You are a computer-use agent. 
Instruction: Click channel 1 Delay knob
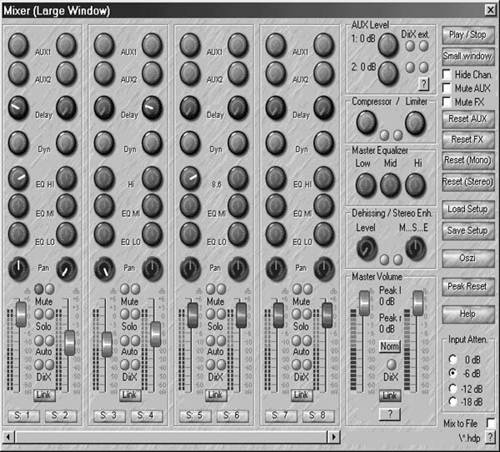coord(18,108)
